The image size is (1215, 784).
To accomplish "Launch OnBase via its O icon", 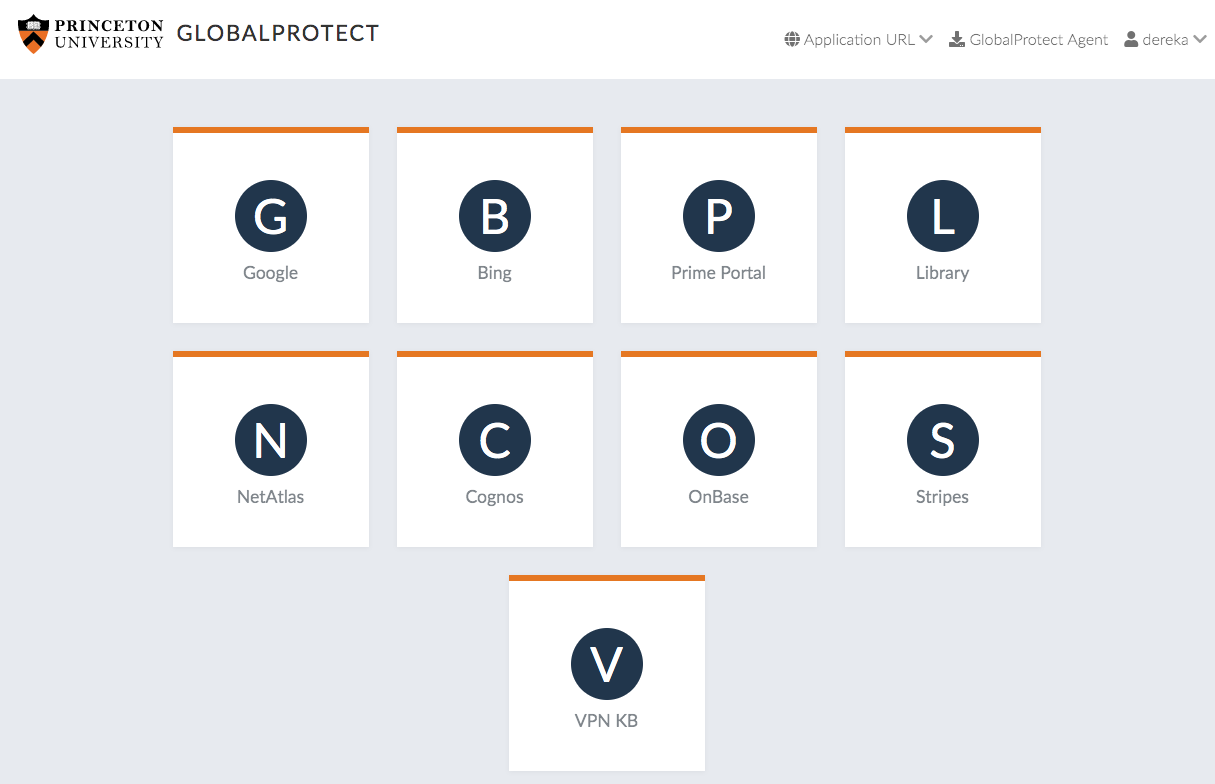I will click(718, 440).
